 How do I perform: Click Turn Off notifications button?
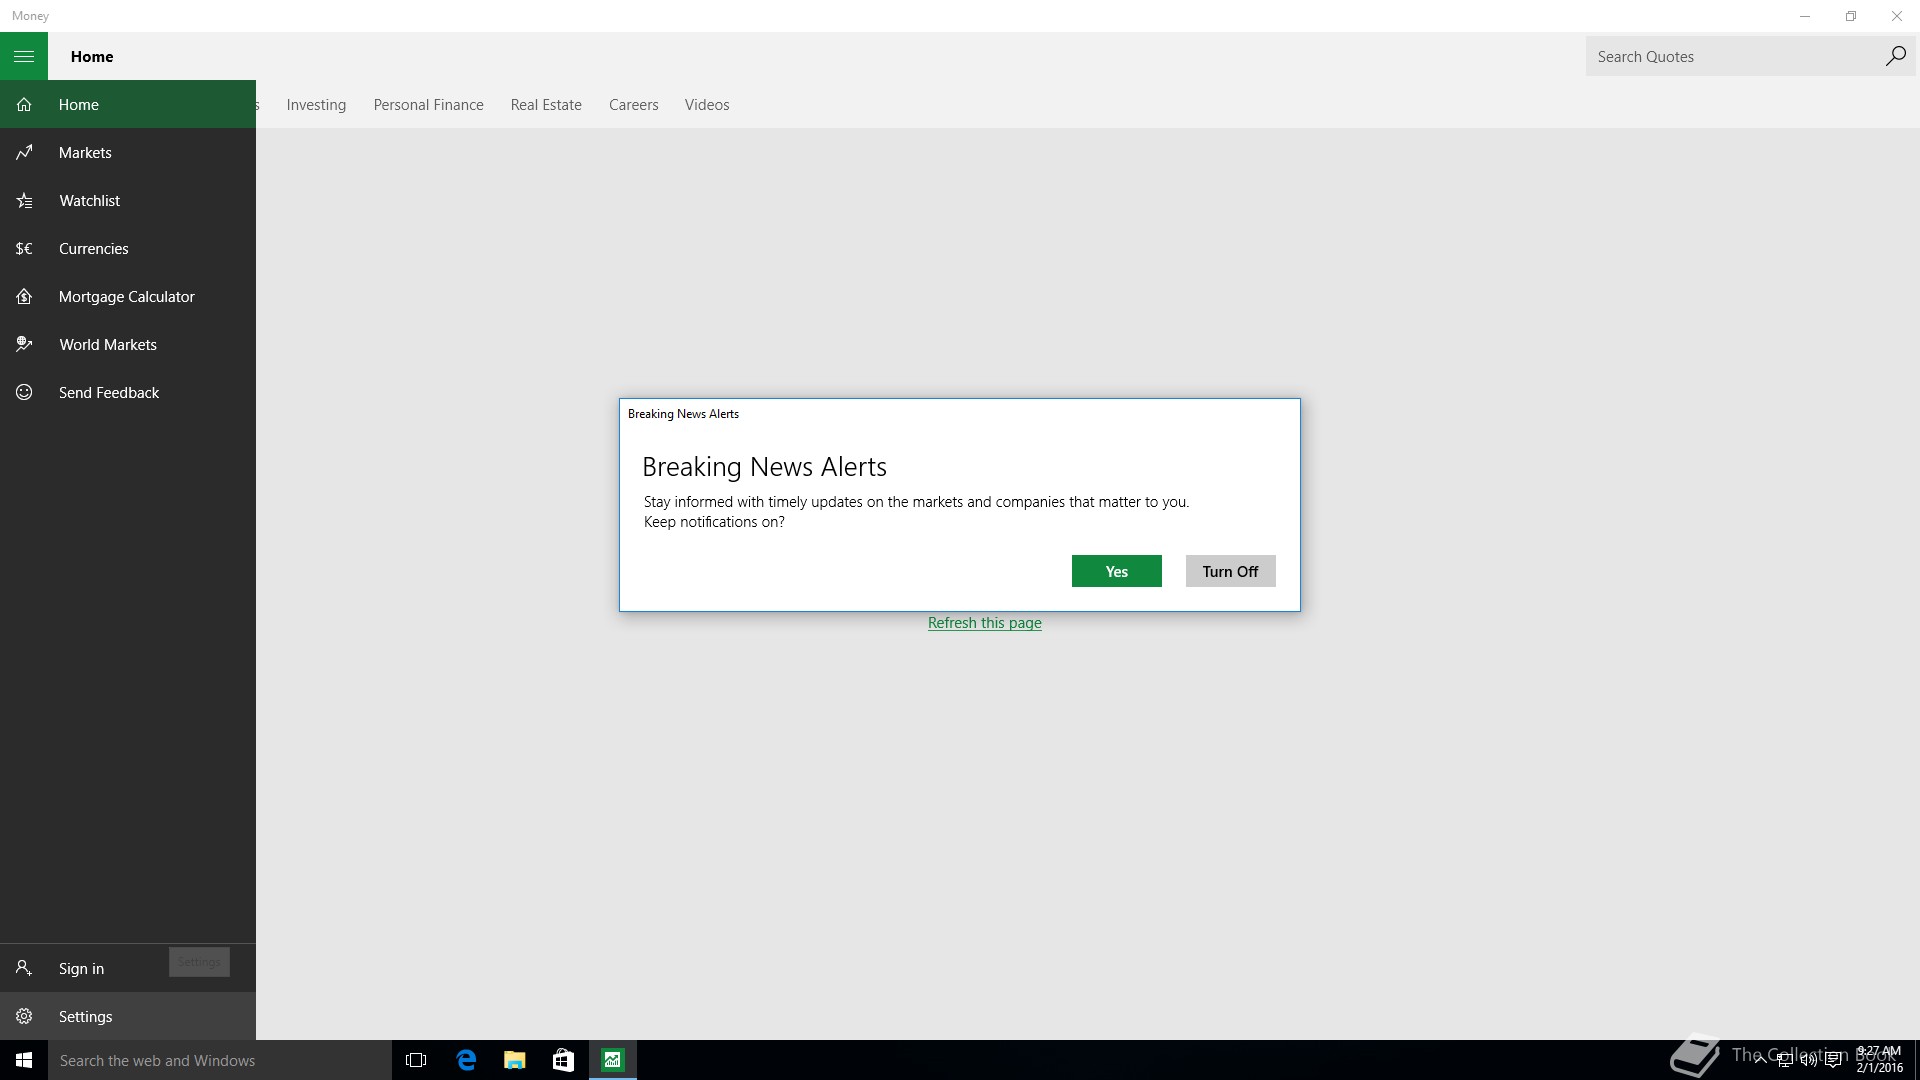pos(1230,572)
